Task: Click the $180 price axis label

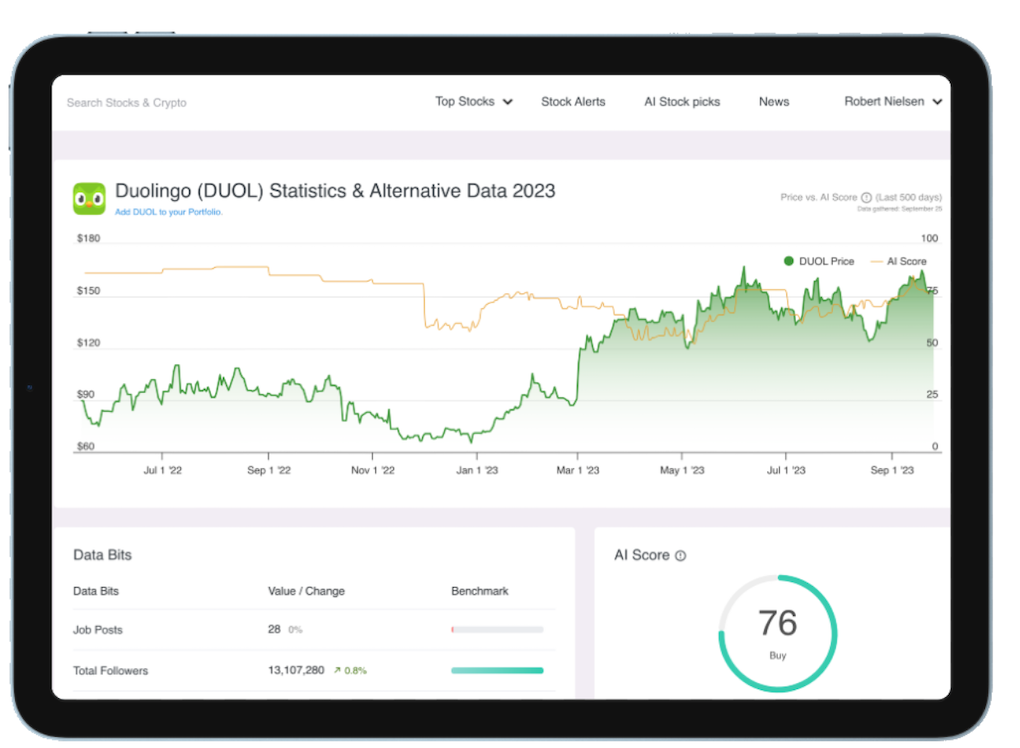Action: pos(88,239)
